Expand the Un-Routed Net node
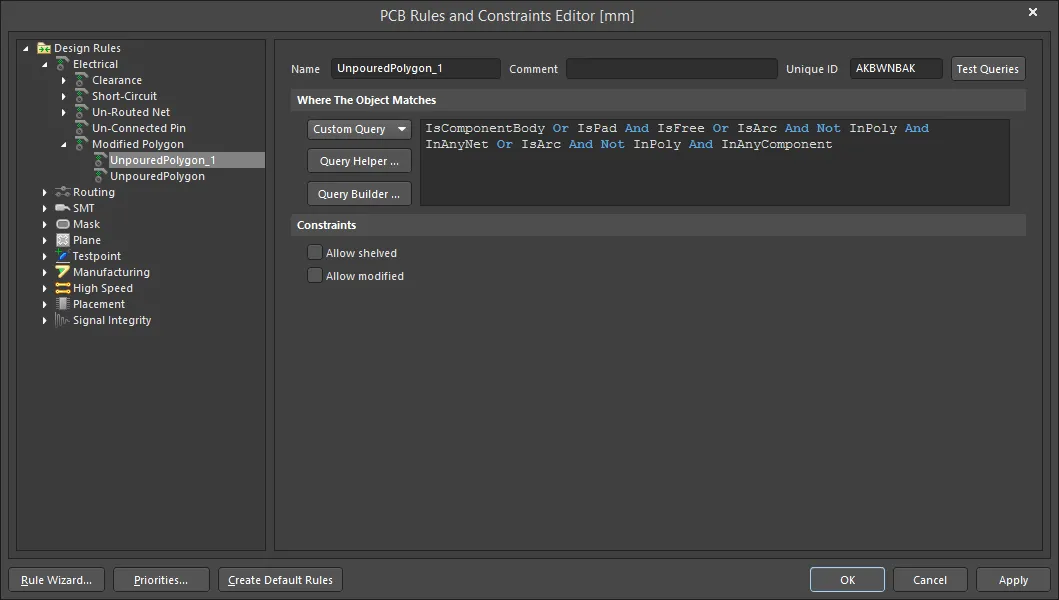This screenshot has width=1059, height=600. click(63, 112)
